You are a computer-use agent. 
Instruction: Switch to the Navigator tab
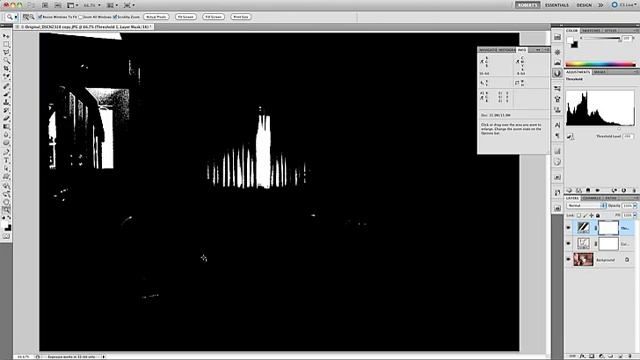(x=488, y=50)
